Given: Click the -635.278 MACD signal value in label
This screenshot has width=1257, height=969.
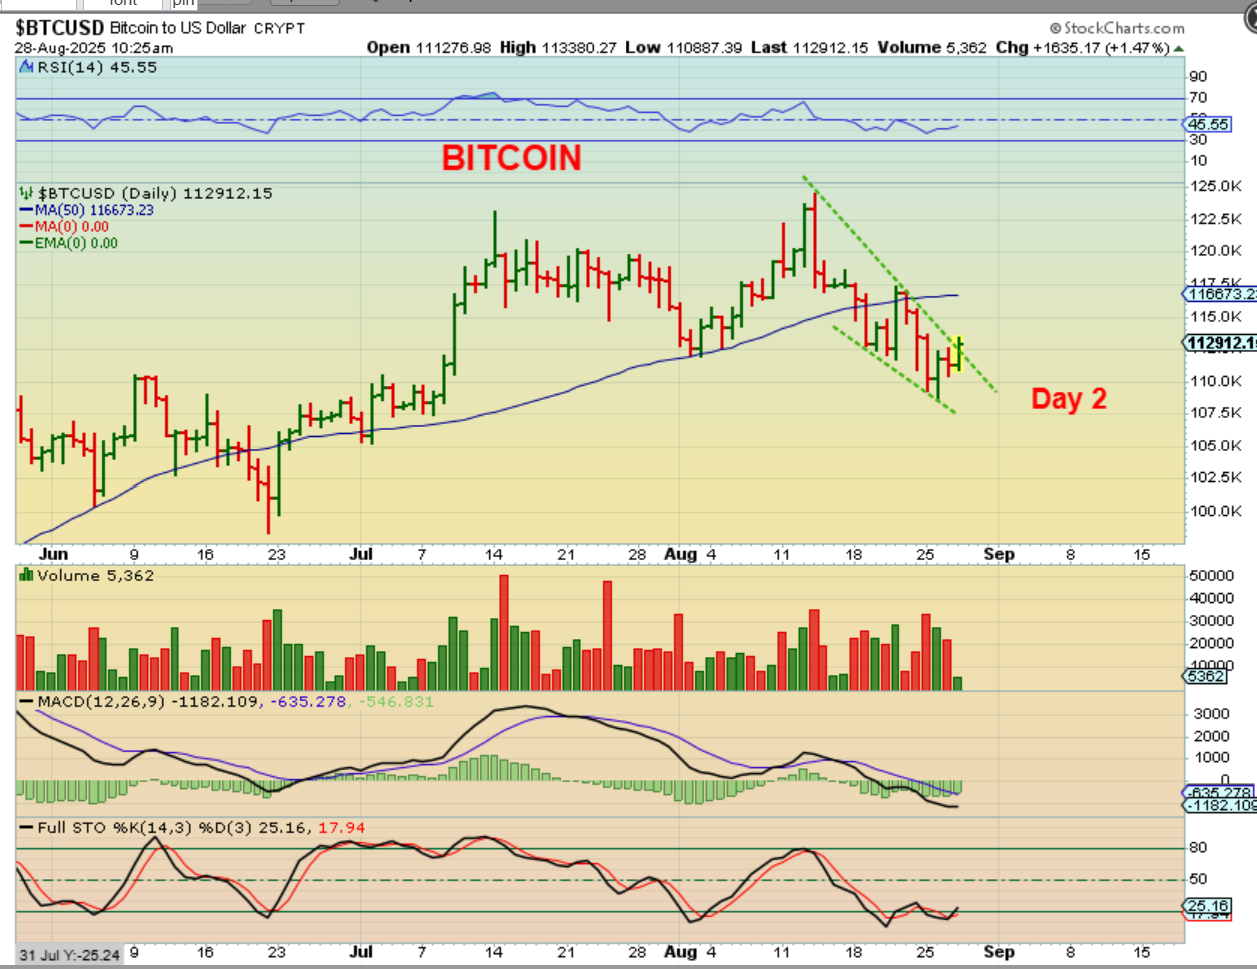Looking at the screenshot, I should [308, 701].
